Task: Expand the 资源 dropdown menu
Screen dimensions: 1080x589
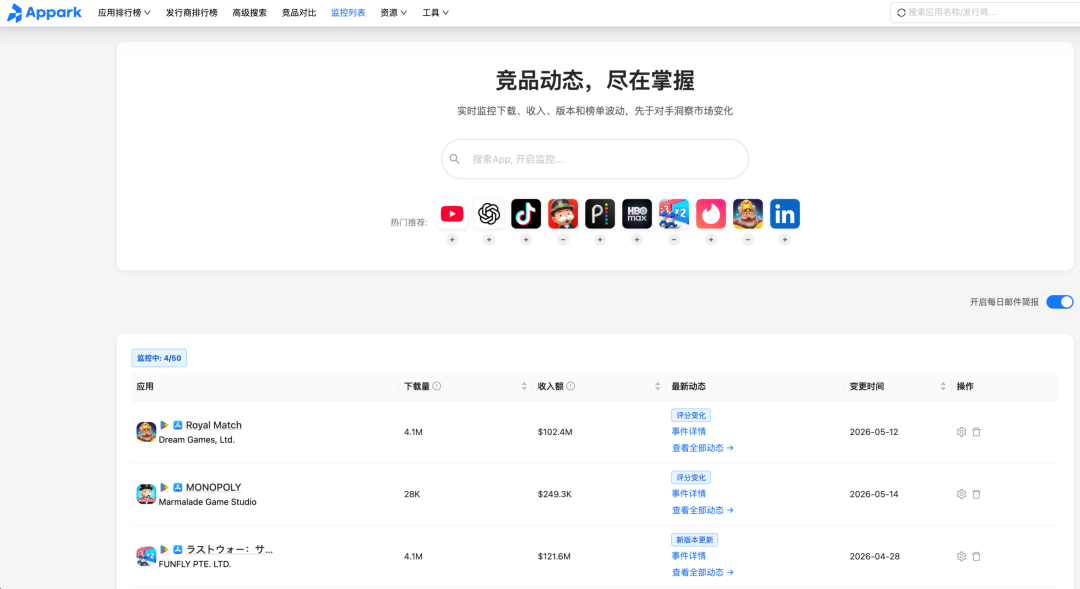Action: [393, 12]
